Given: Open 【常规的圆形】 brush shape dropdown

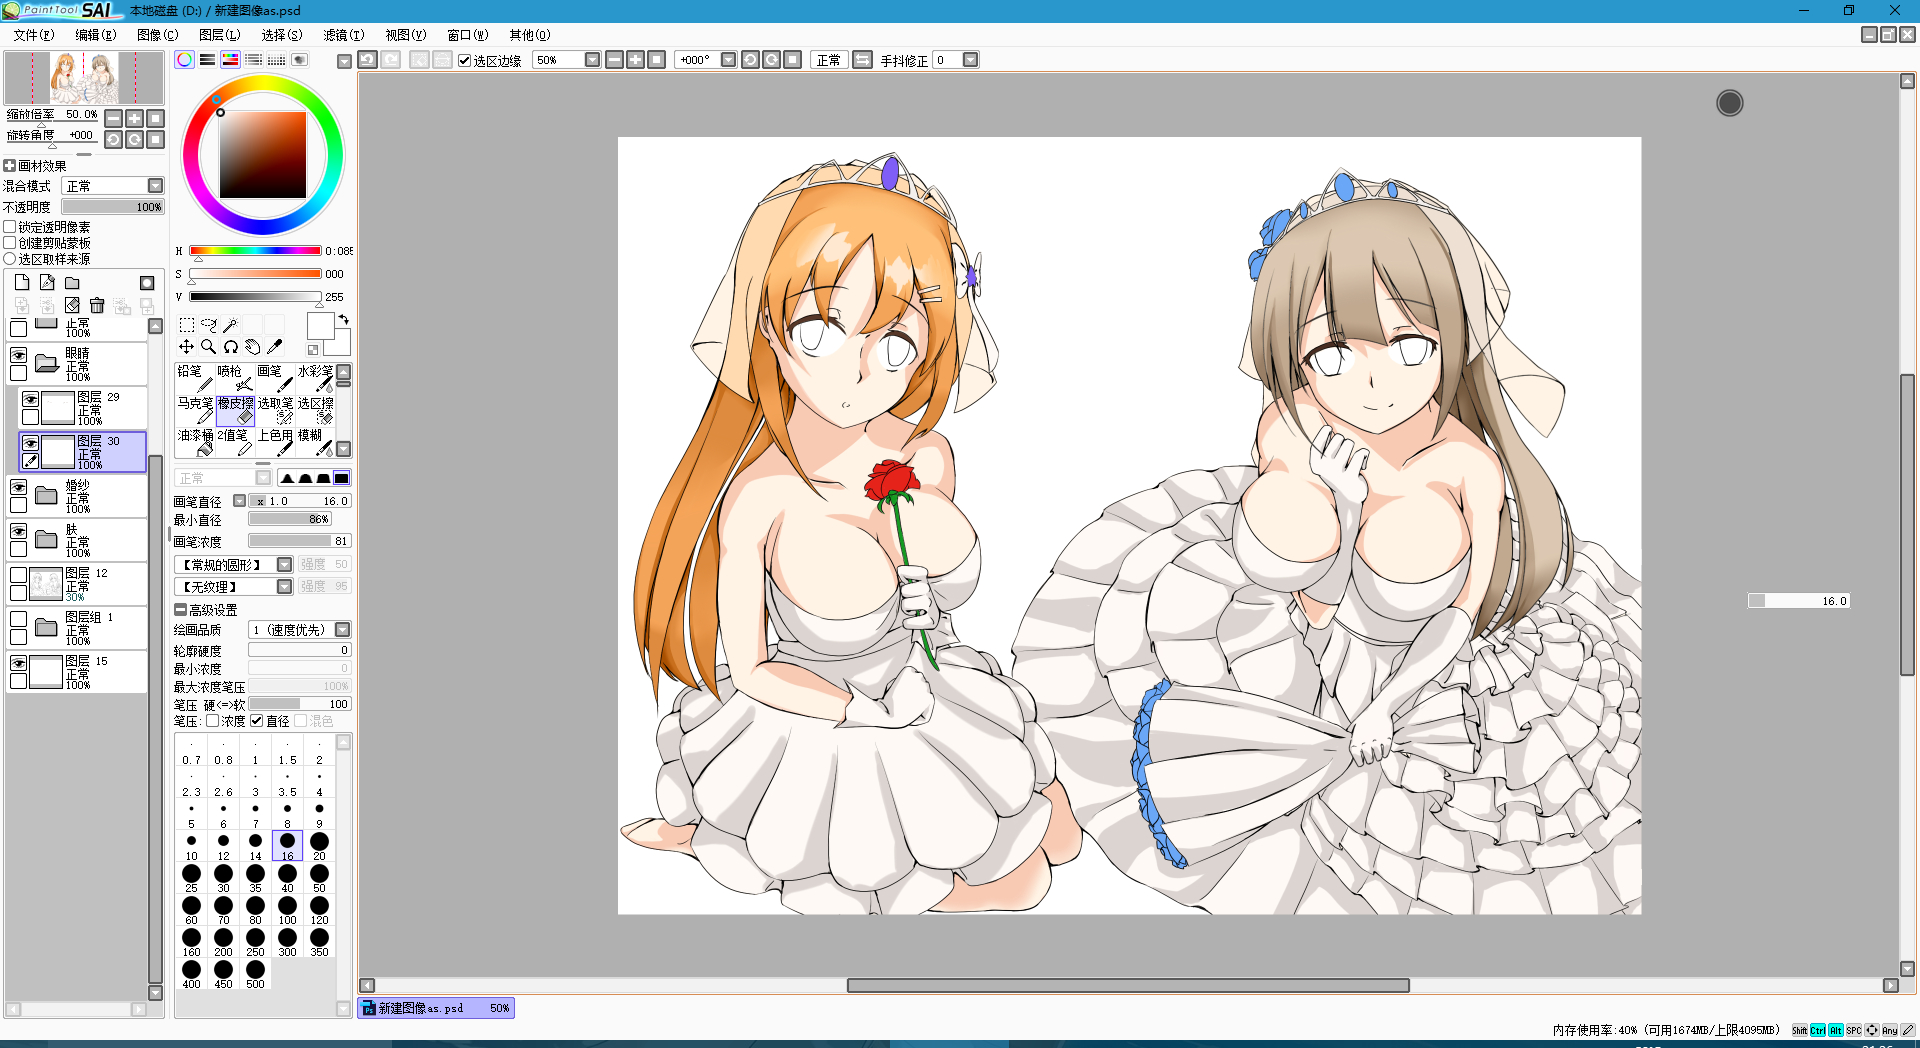Looking at the screenshot, I should (x=285, y=565).
